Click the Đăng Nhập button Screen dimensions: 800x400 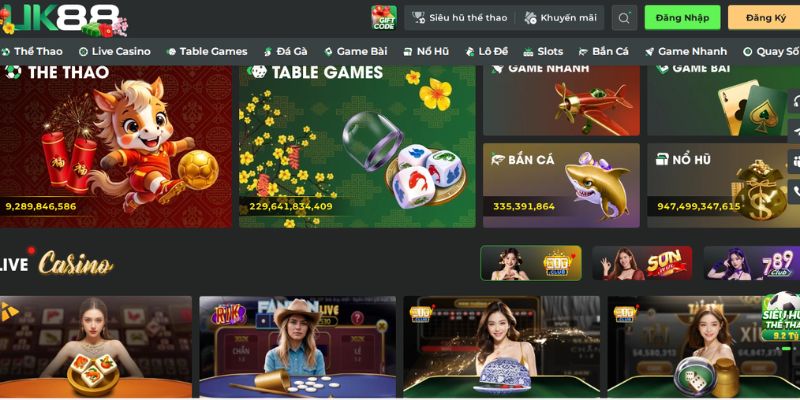(682, 18)
